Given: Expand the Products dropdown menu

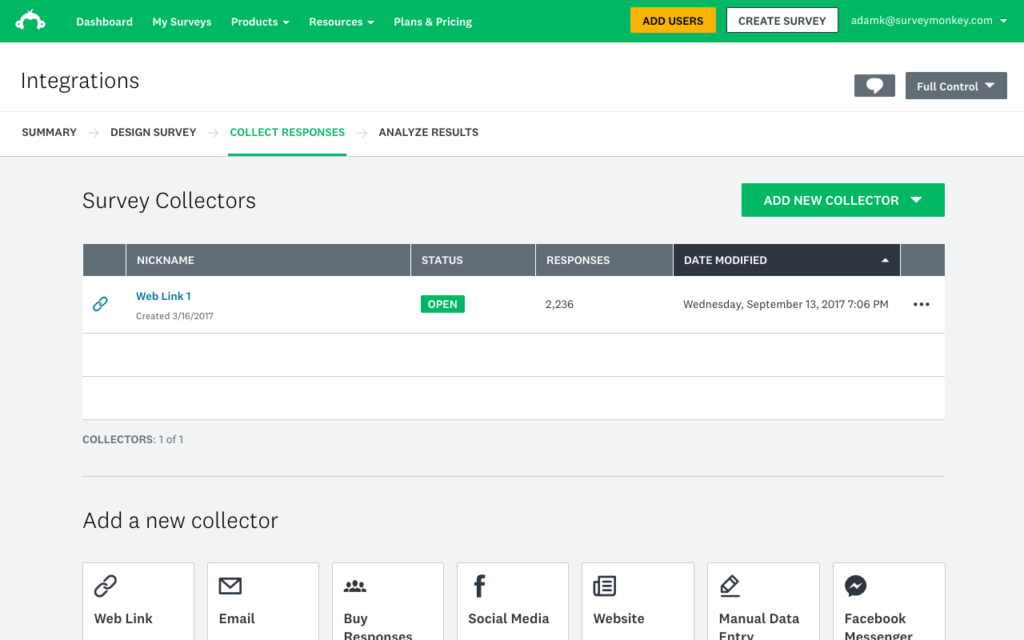Looking at the screenshot, I should (259, 21).
